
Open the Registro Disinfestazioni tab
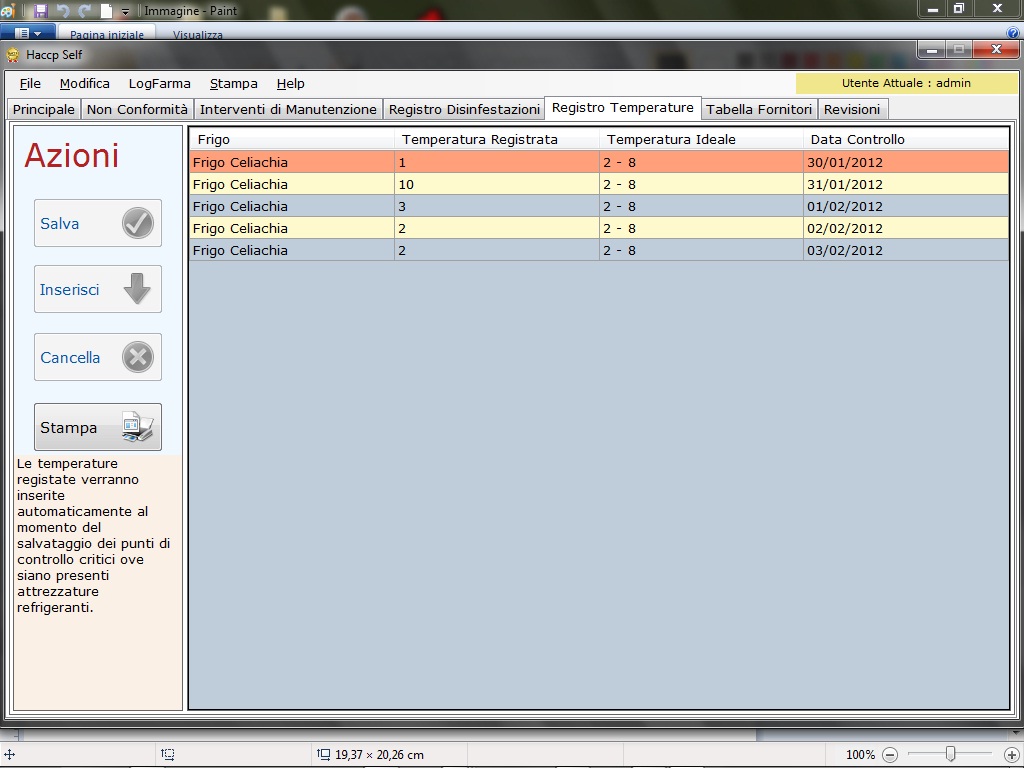pyautogui.click(x=464, y=109)
